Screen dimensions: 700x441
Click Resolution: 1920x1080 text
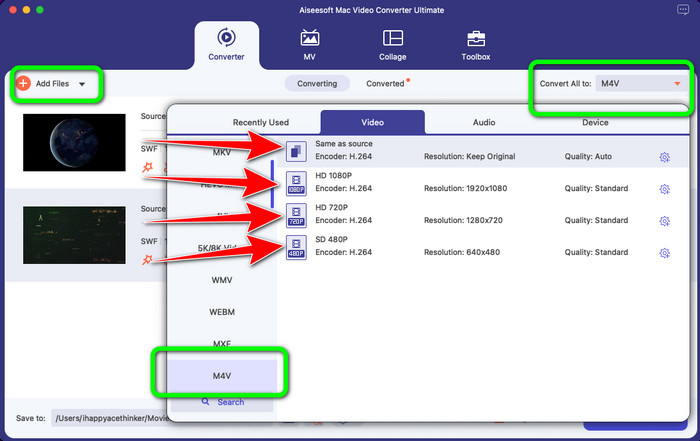tap(465, 188)
